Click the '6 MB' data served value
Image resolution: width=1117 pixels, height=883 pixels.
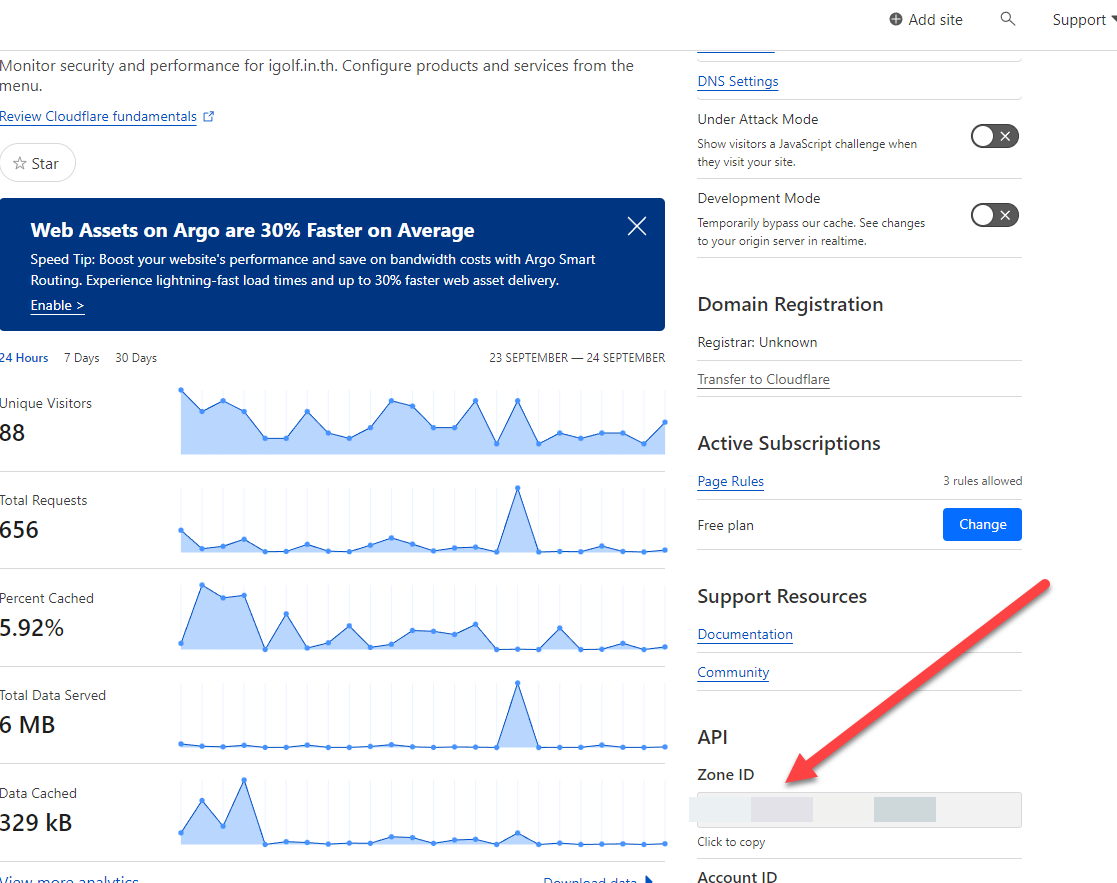tap(27, 725)
